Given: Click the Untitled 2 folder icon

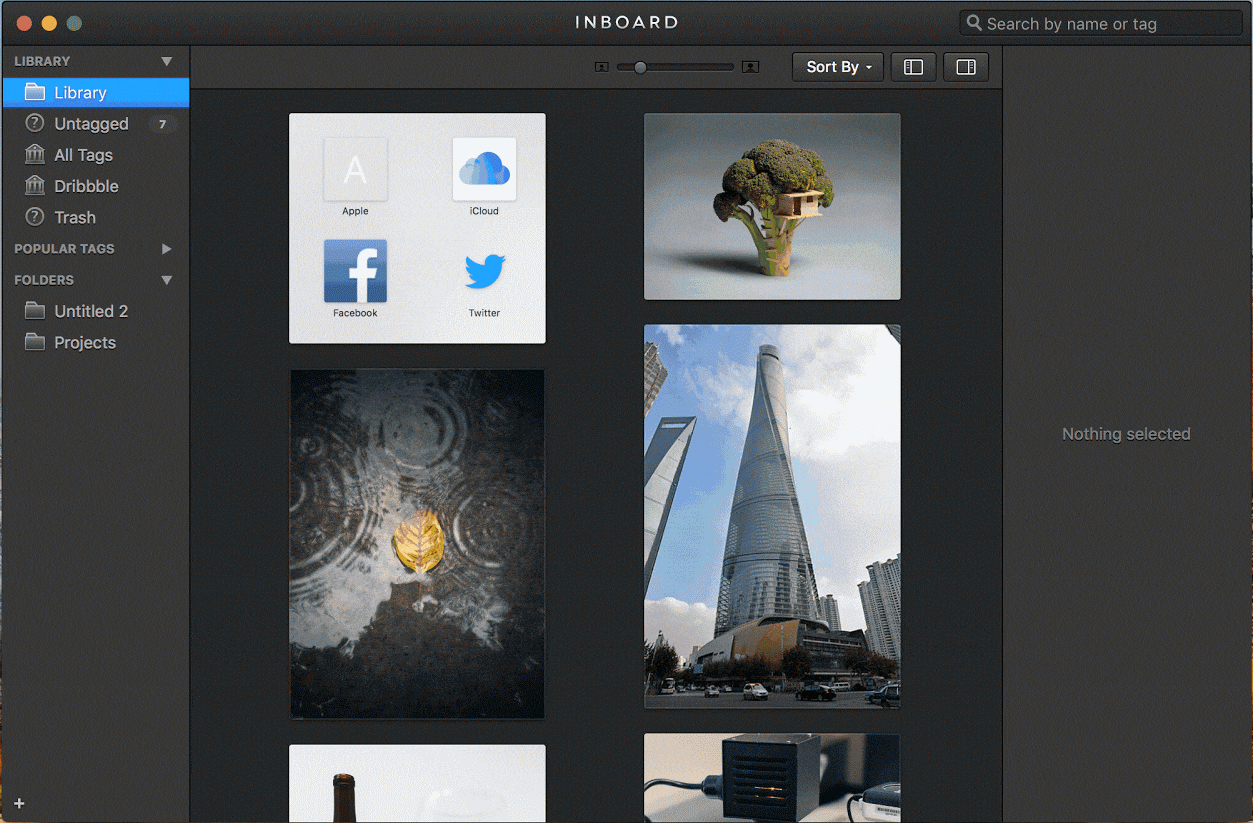Looking at the screenshot, I should [x=35, y=311].
